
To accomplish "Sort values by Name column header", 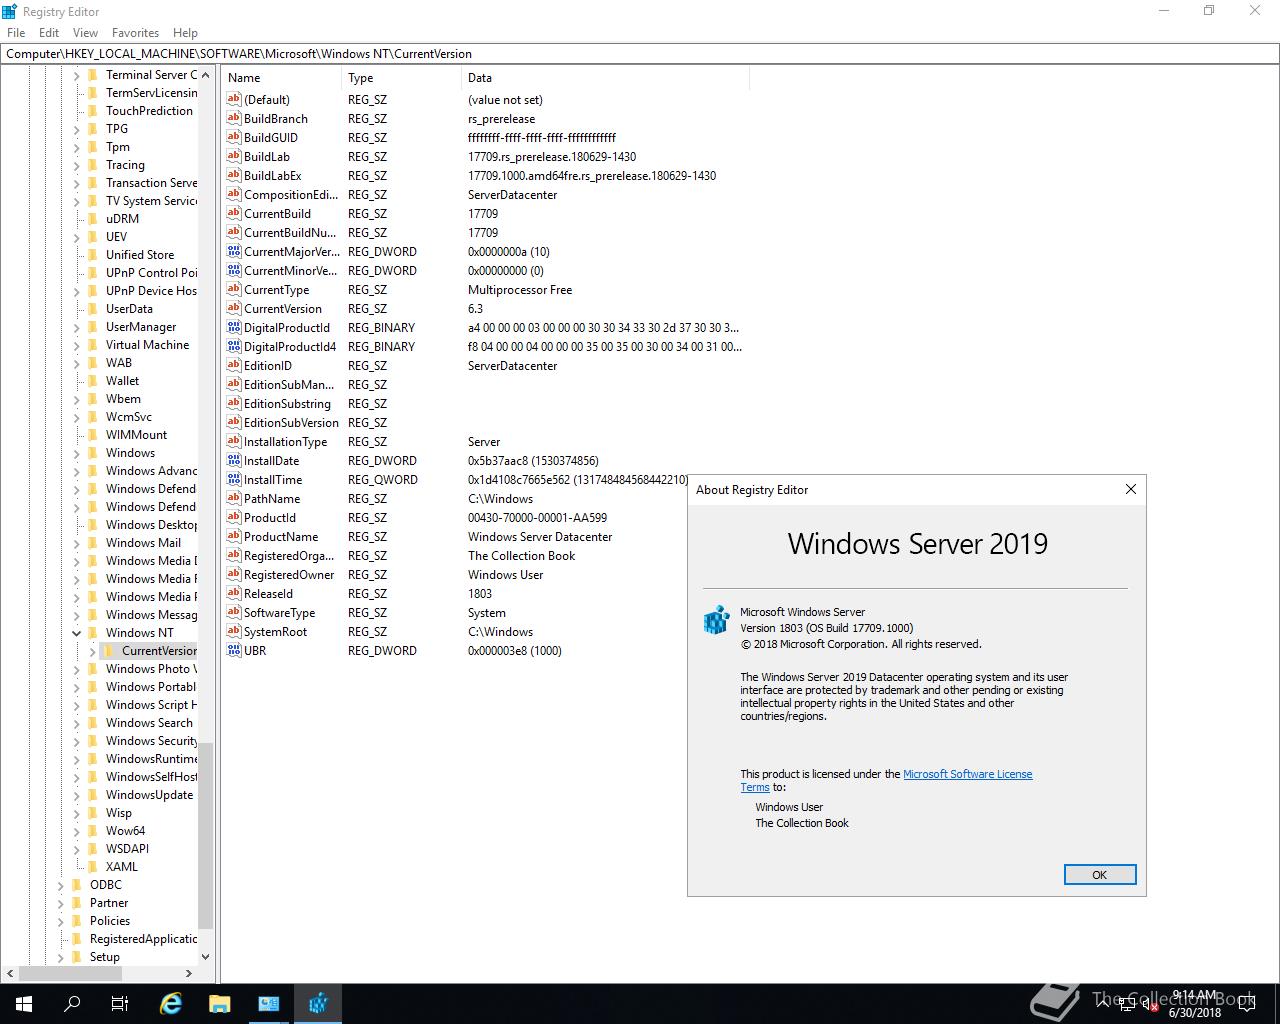I will (x=283, y=77).
